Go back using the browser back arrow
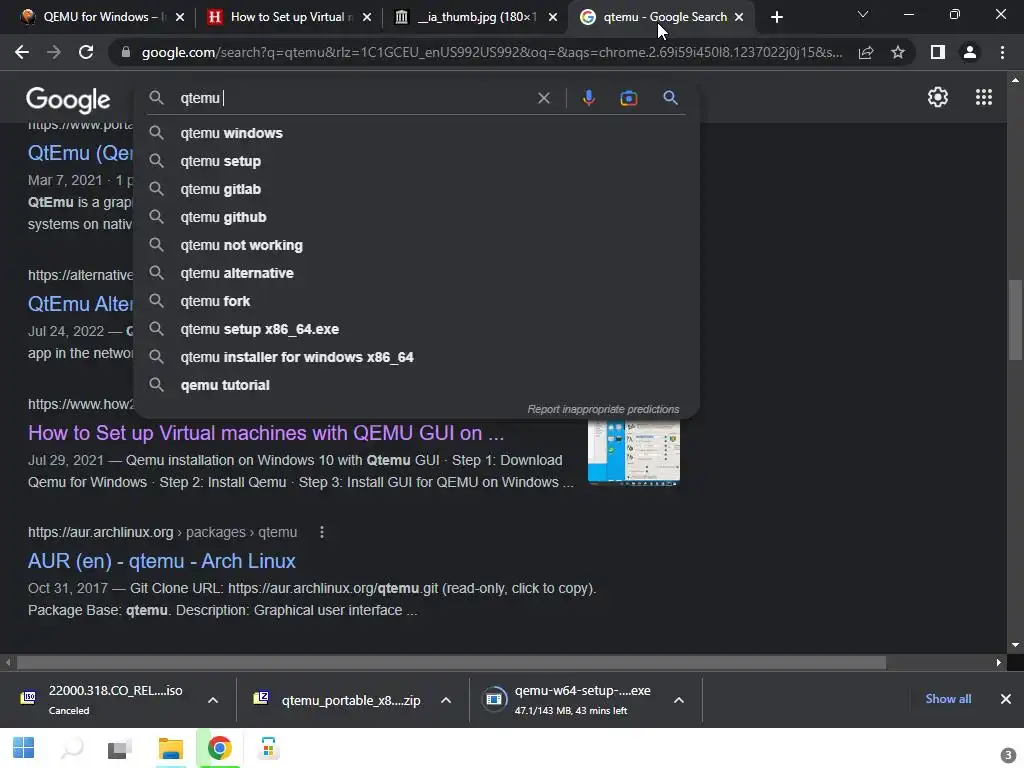The height and width of the screenshot is (768, 1024). coord(22,52)
